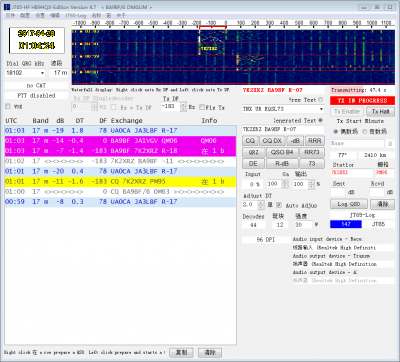Open the 设置 menu

click(40, 16)
